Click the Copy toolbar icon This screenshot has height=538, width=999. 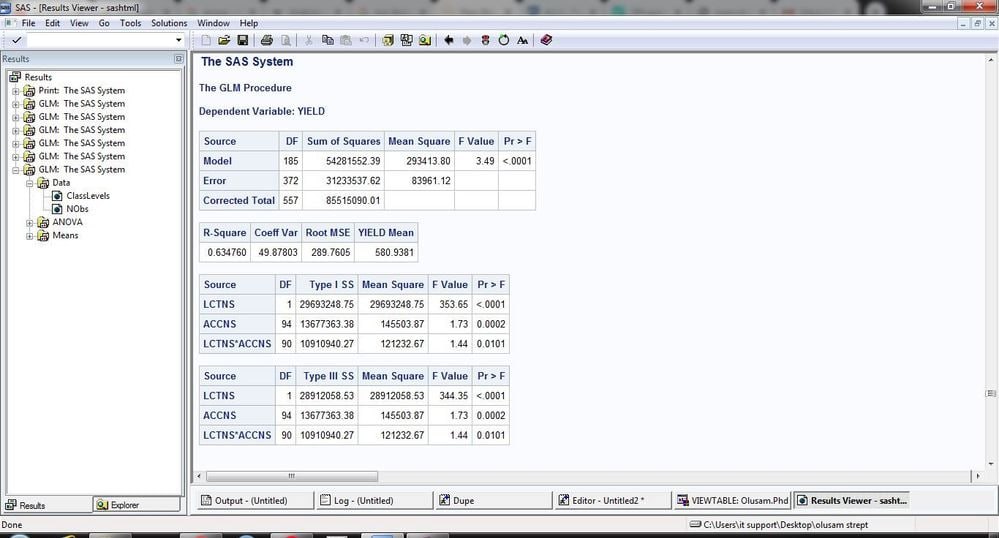(x=328, y=40)
